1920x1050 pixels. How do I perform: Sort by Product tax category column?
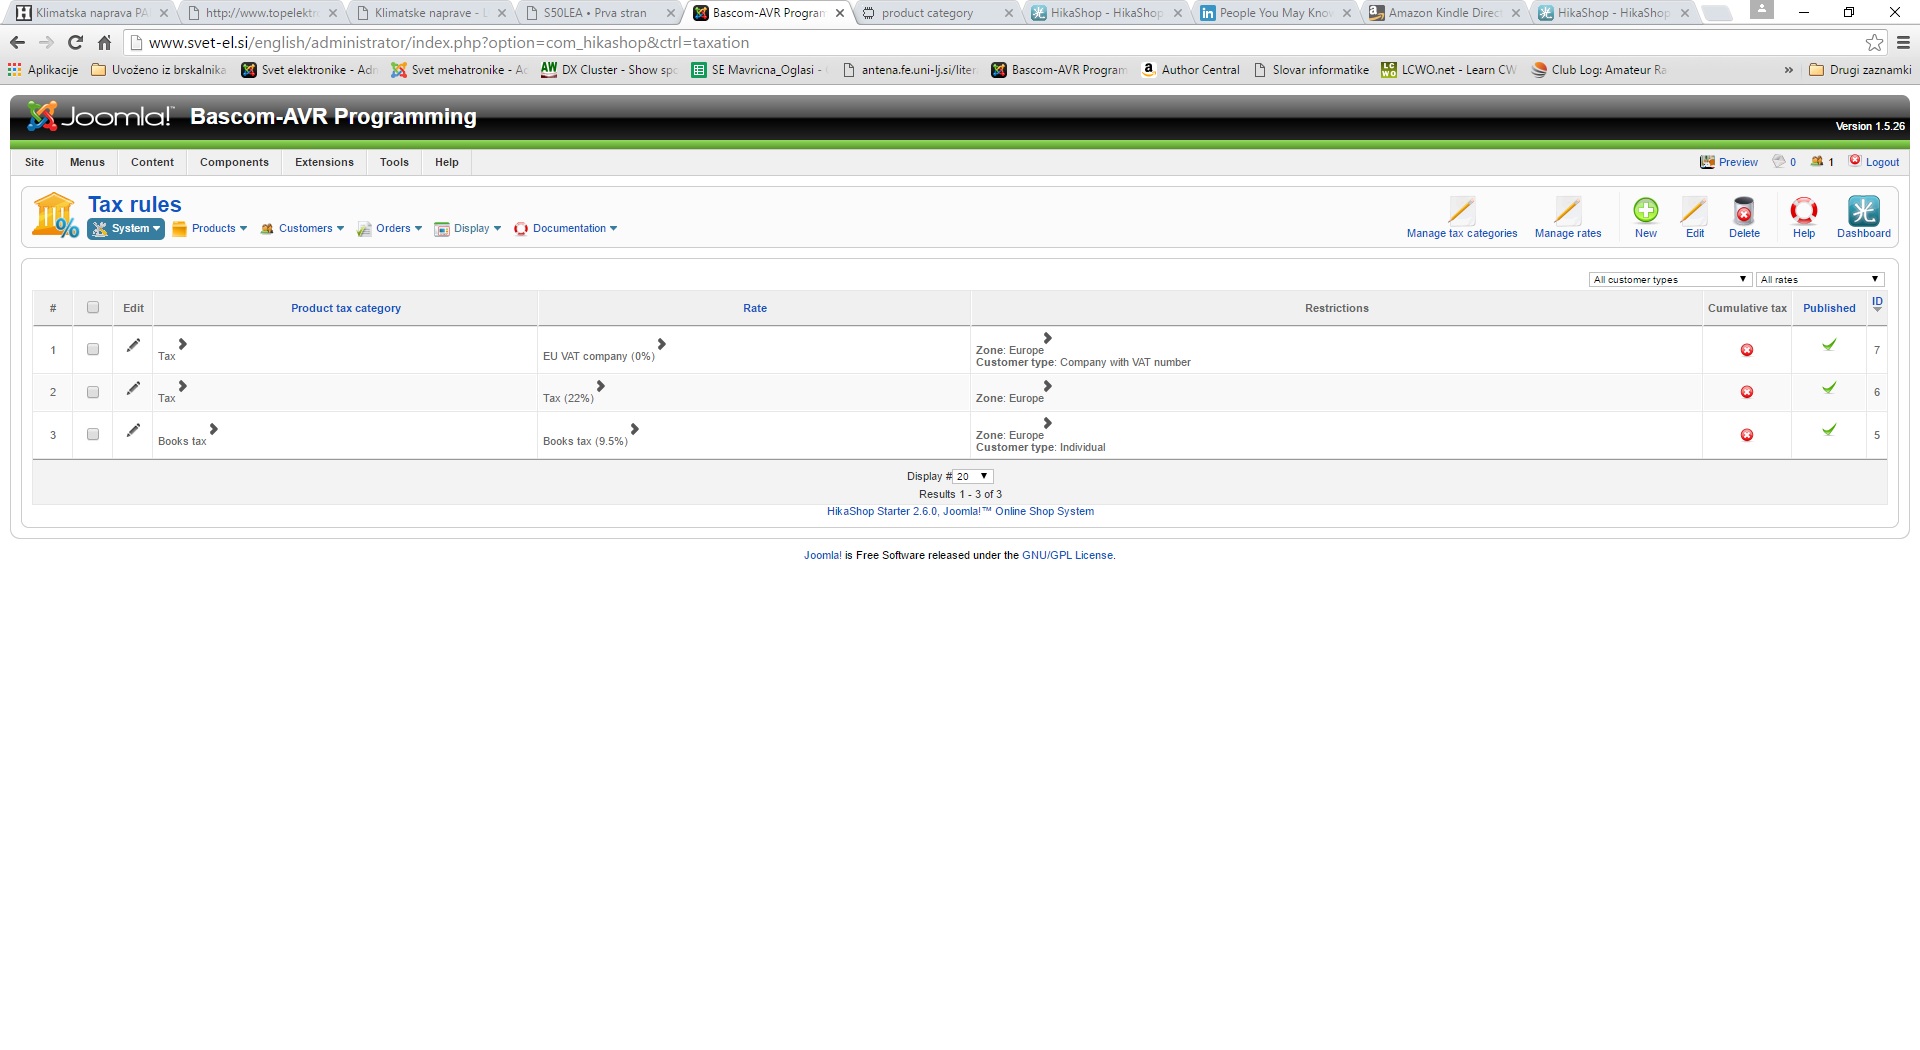point(346,308)
